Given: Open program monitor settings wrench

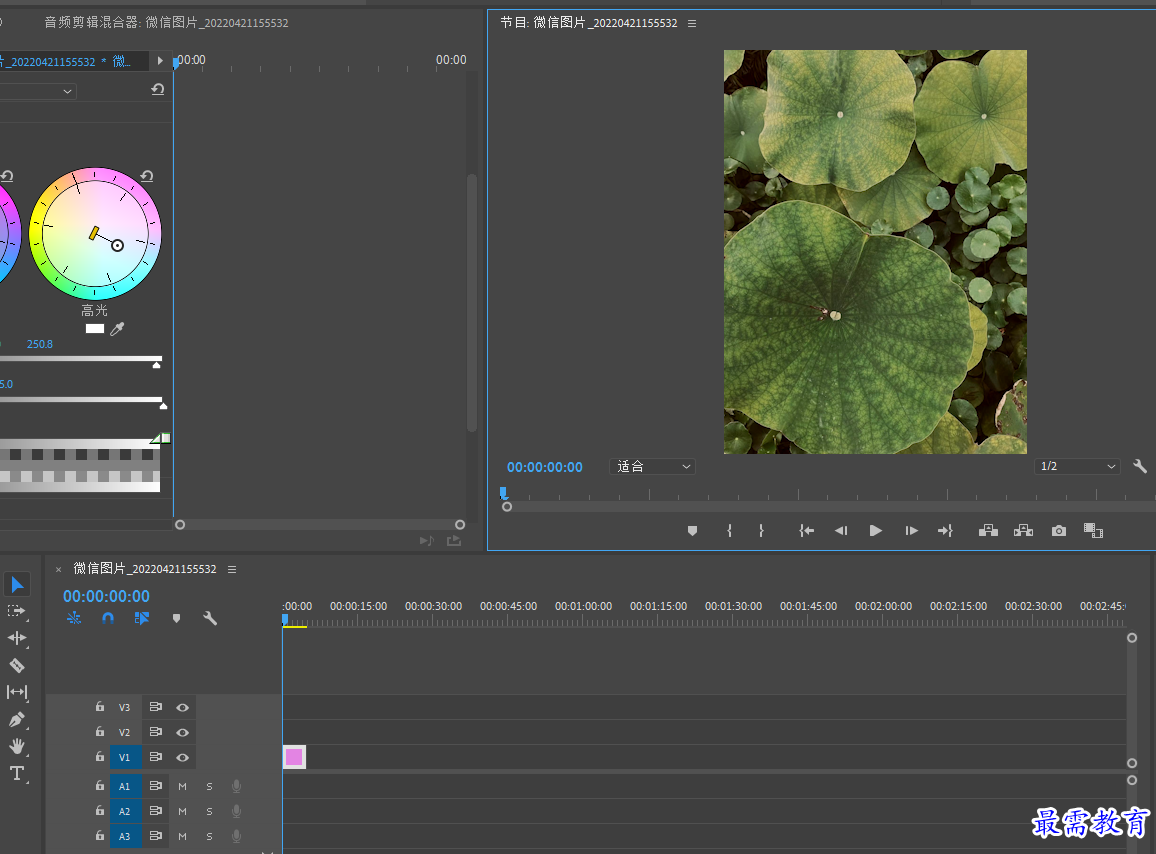Looking at the screenshot, I should pos(1140,466).
